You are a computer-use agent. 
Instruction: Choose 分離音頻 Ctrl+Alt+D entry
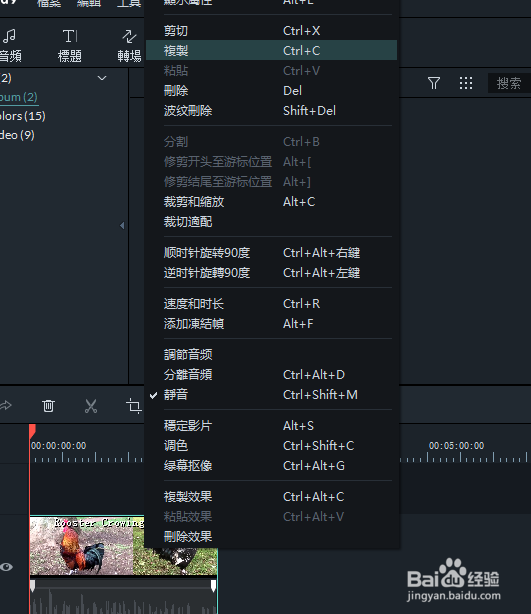pyautogui.click(x=271, y=374)
